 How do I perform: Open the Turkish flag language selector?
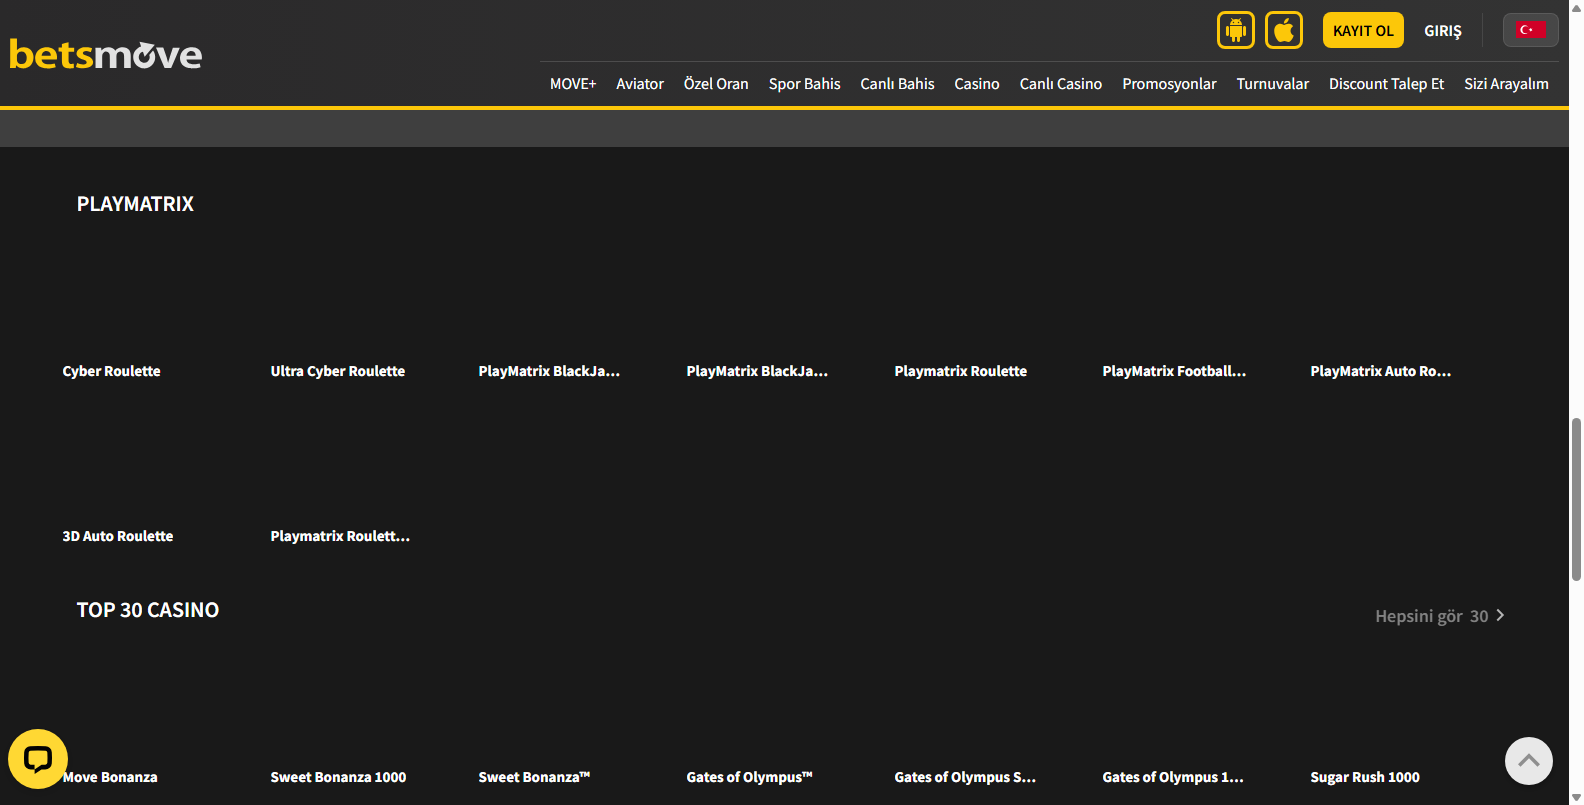[1530, 30]
